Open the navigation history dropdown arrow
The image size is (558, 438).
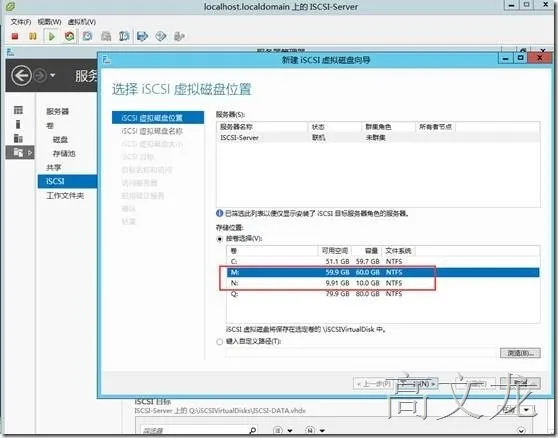tap(53, 75)
